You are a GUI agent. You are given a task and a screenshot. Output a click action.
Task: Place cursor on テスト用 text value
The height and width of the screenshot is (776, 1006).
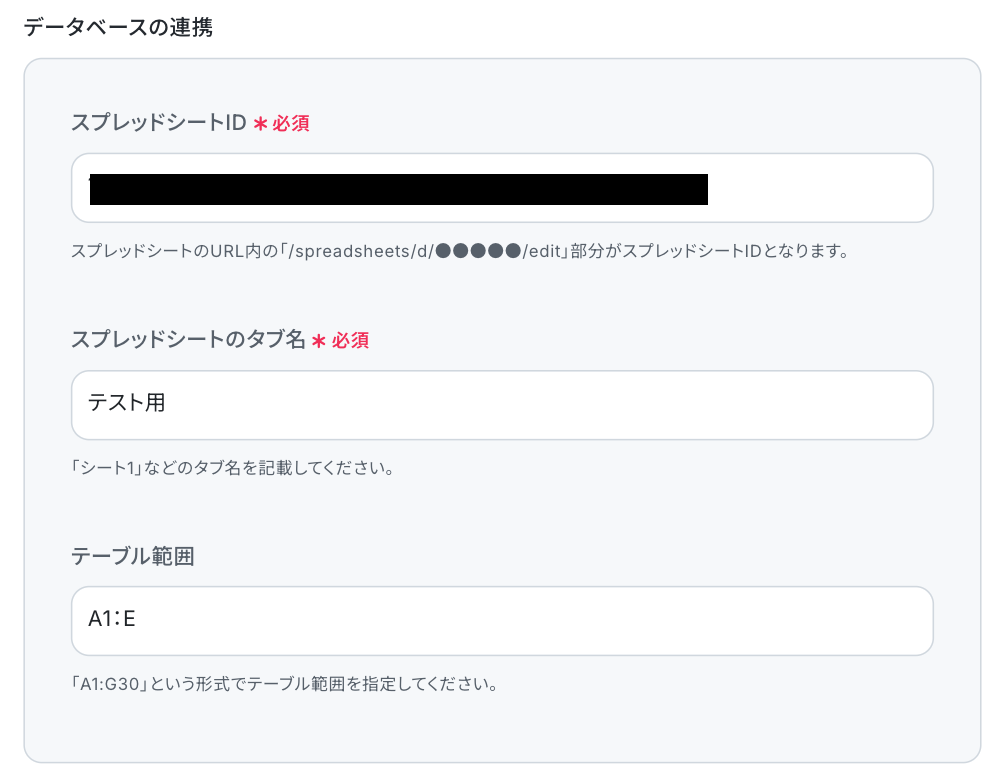126,402
